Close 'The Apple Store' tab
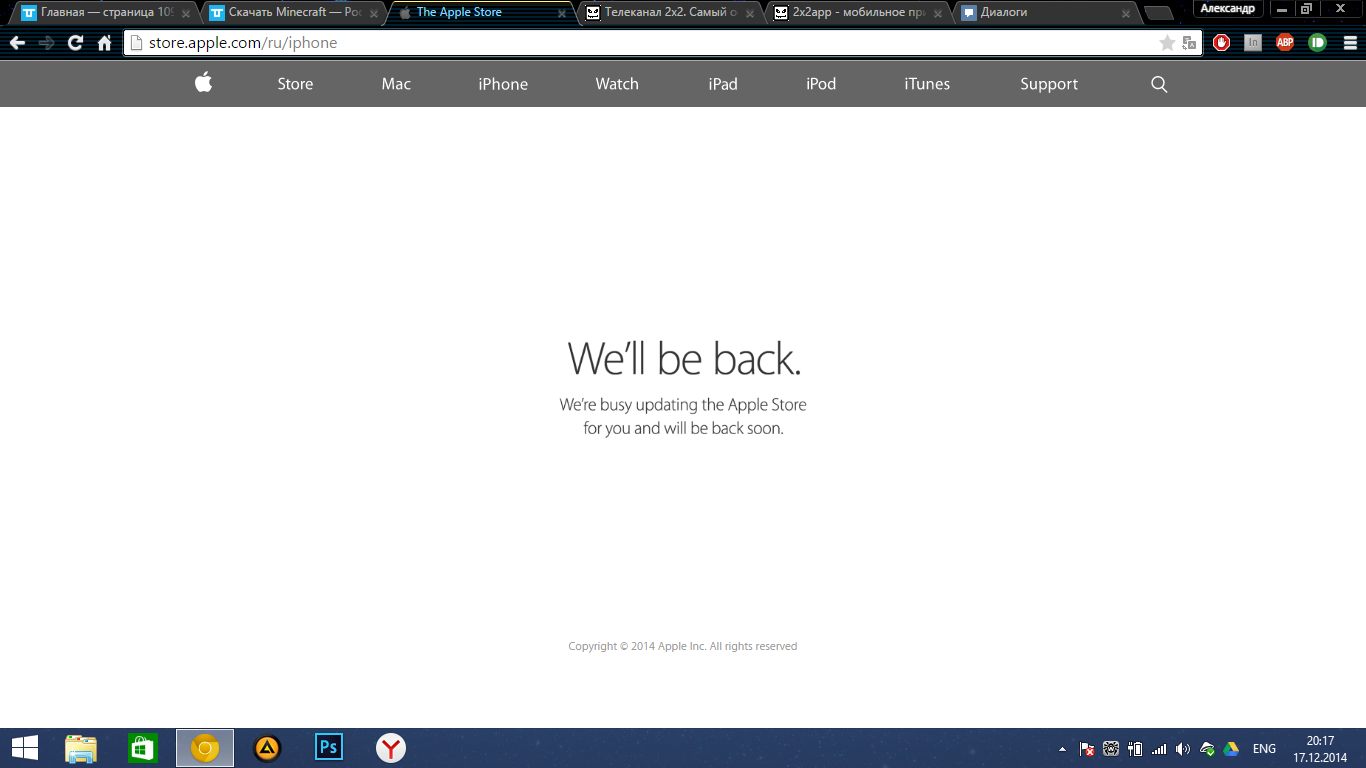The image size is (1366, 768). point(561,14)
